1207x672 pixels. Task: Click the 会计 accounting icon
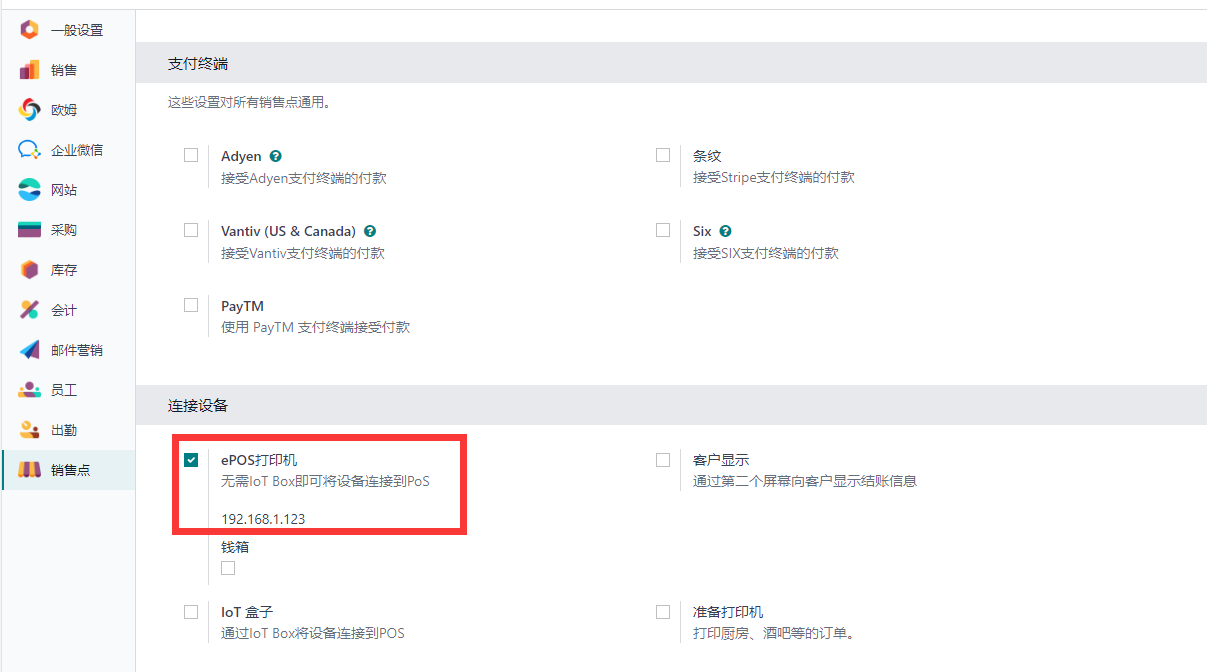click(x=29, y=310)
